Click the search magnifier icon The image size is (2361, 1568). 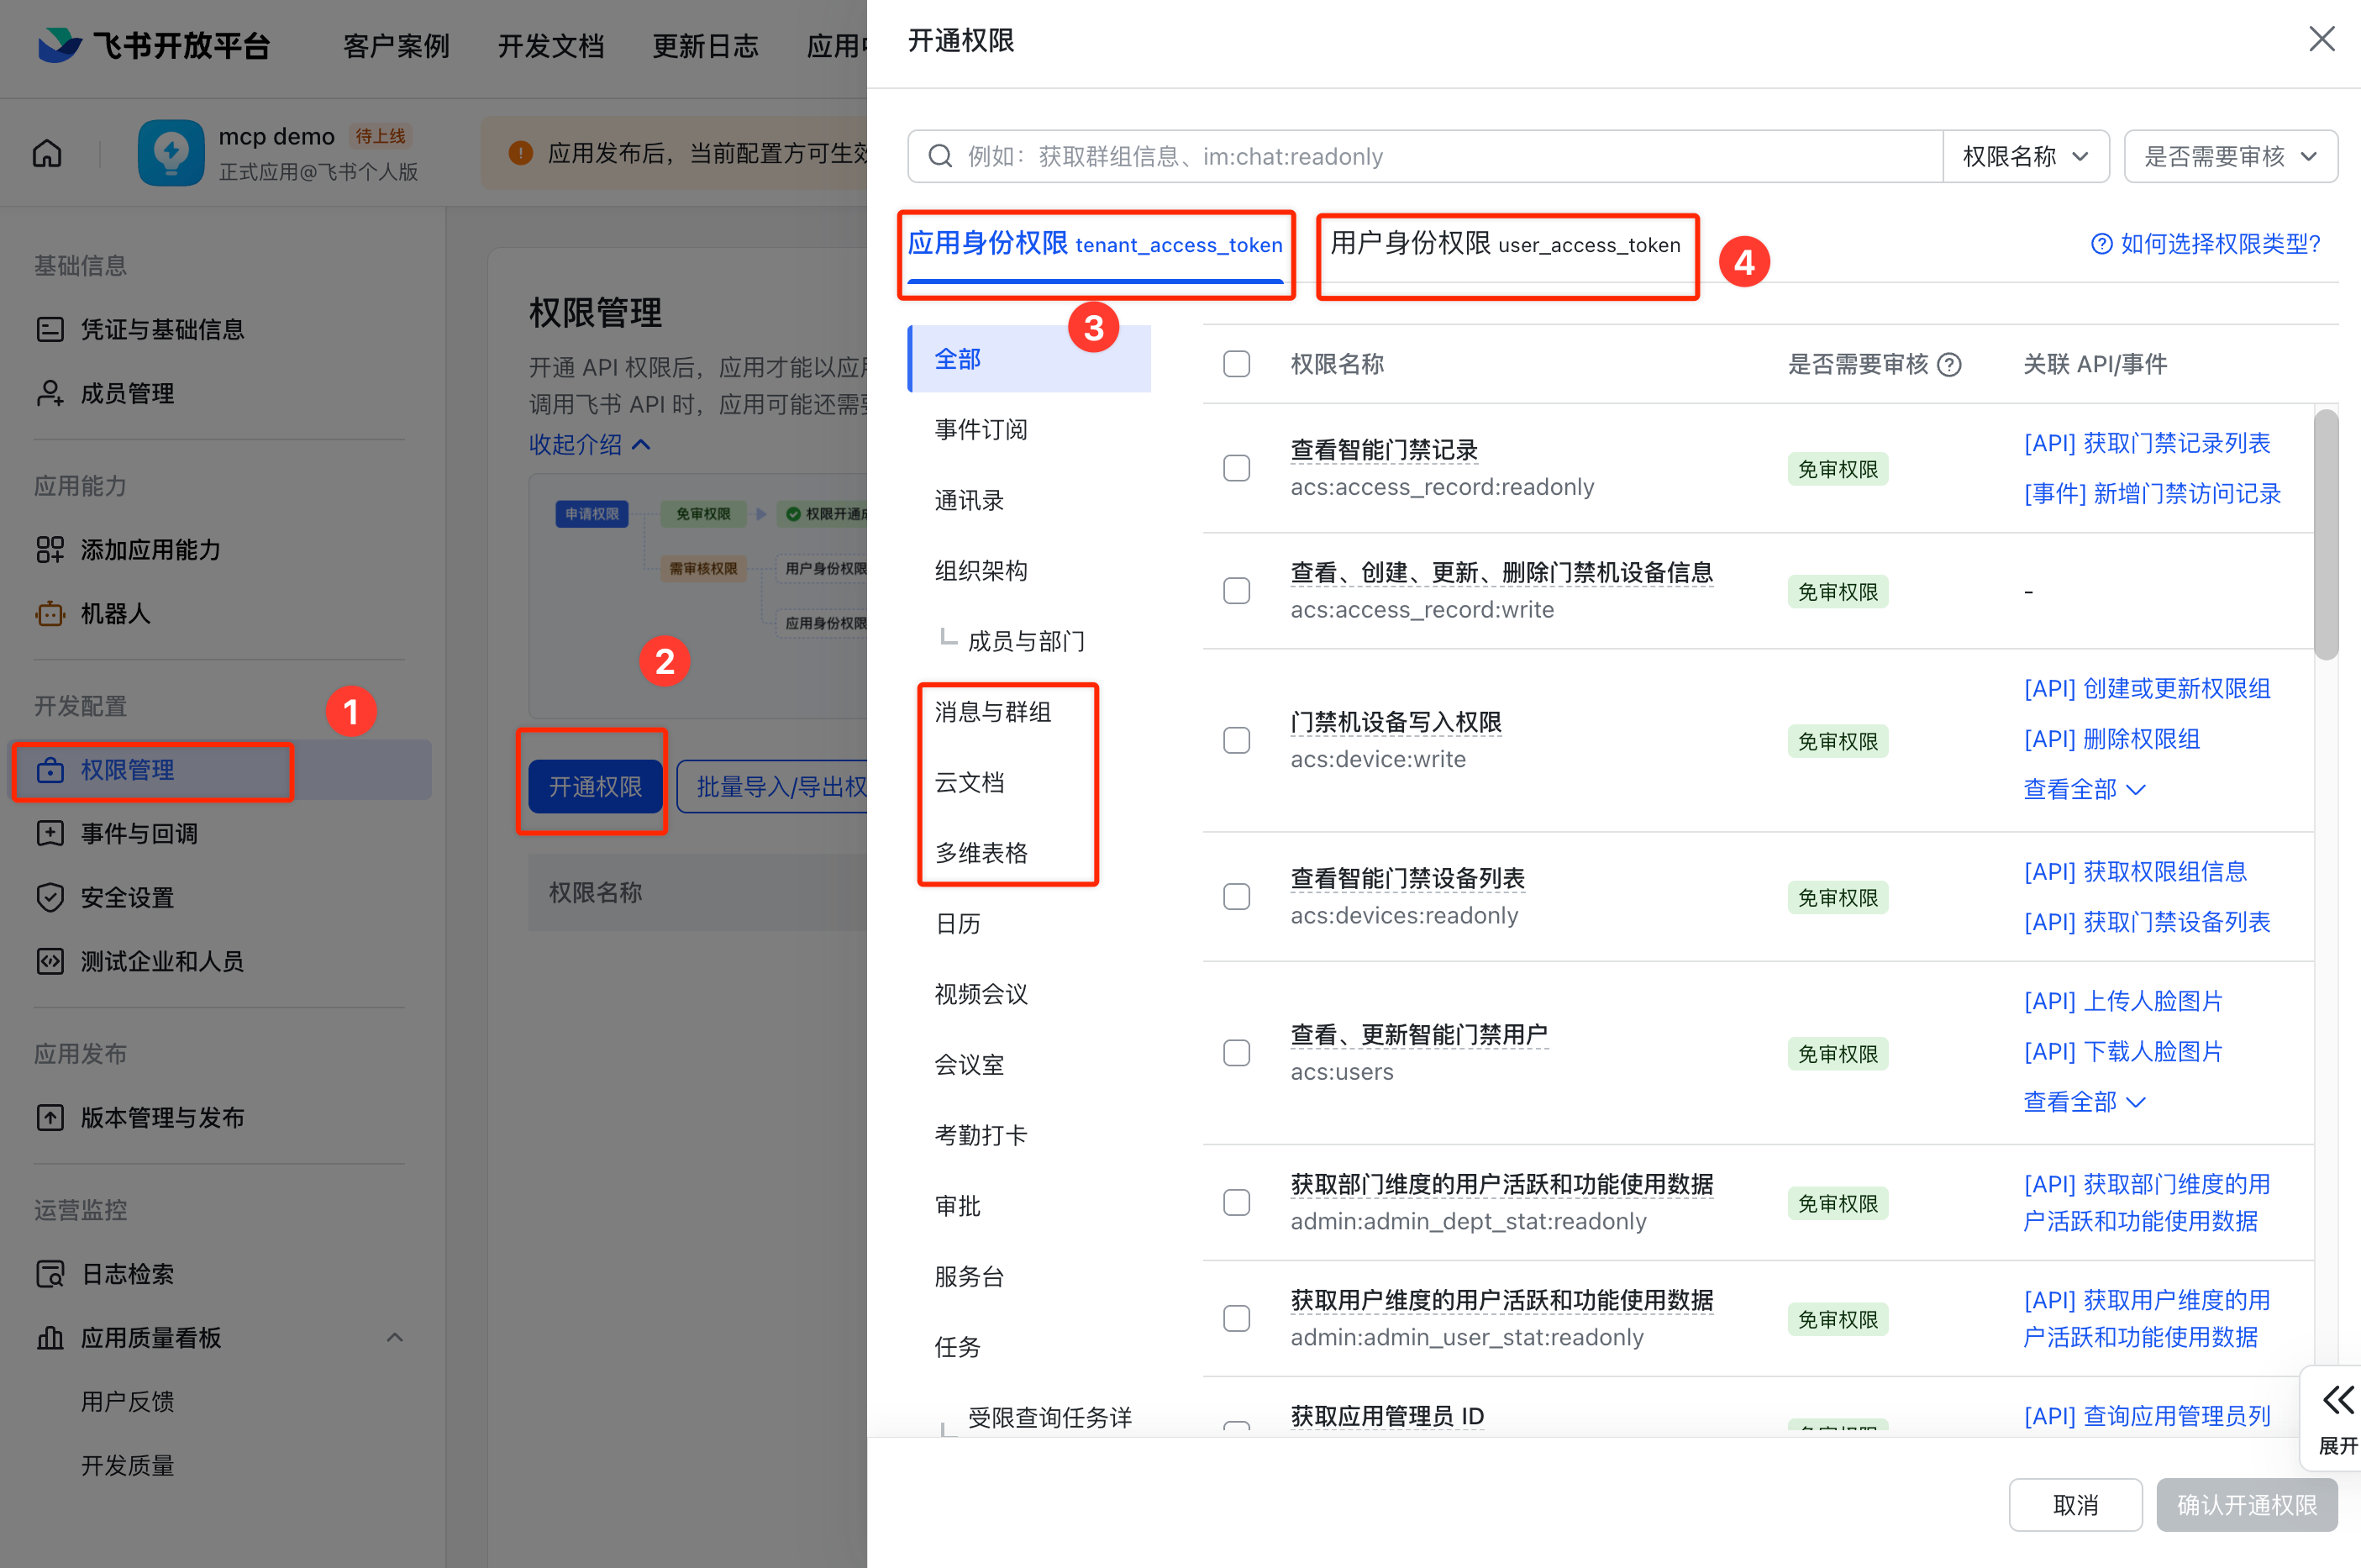[x=939, y=156]
